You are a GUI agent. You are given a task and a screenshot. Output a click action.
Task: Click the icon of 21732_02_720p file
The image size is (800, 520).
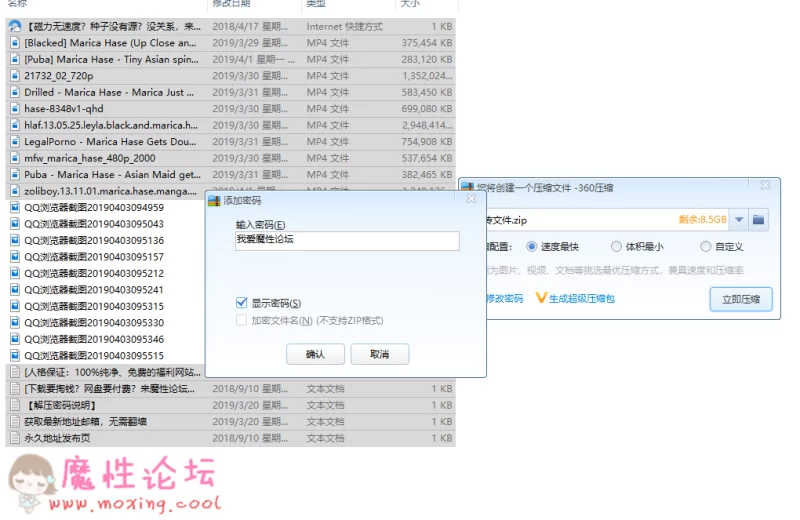pyautogui.click(x=15, y=76)
